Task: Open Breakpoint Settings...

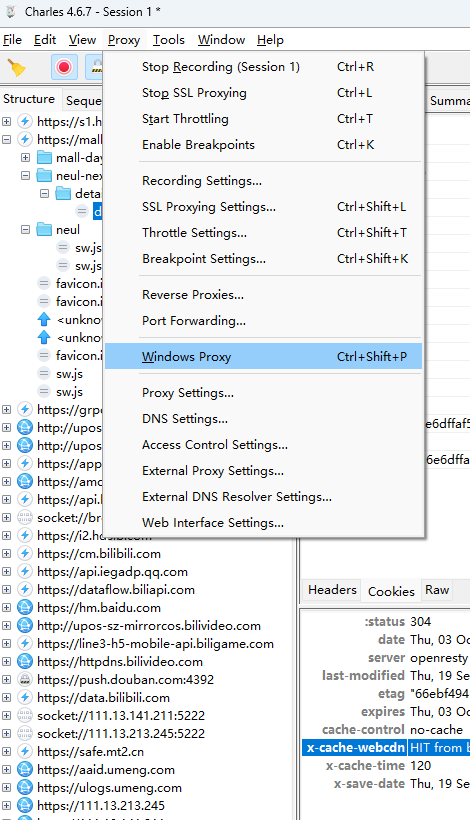Action: pyautogui.click(x=263, y=258)
